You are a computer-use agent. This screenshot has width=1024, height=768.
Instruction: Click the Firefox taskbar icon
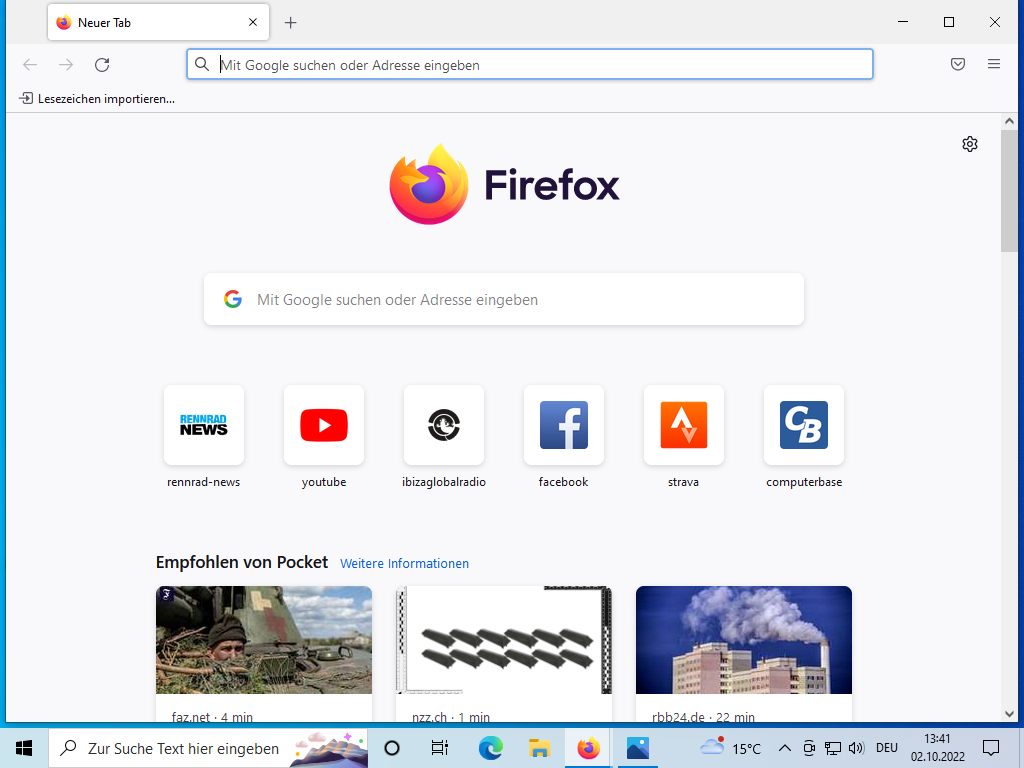pos(588,748)
